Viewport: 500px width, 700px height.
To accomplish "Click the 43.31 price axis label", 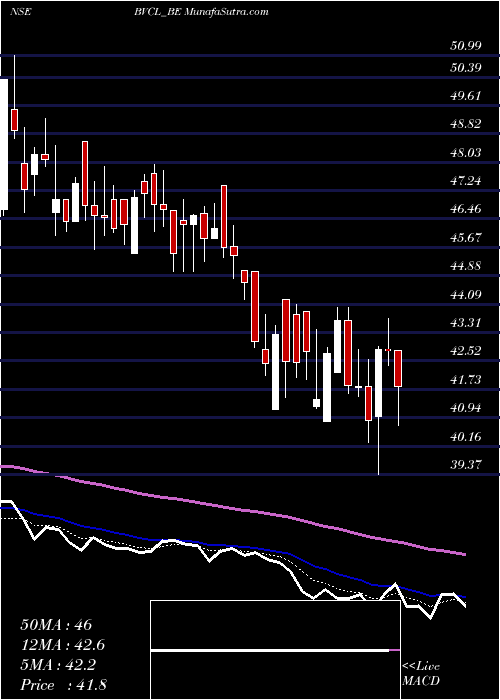I will [x=466, y=322].
